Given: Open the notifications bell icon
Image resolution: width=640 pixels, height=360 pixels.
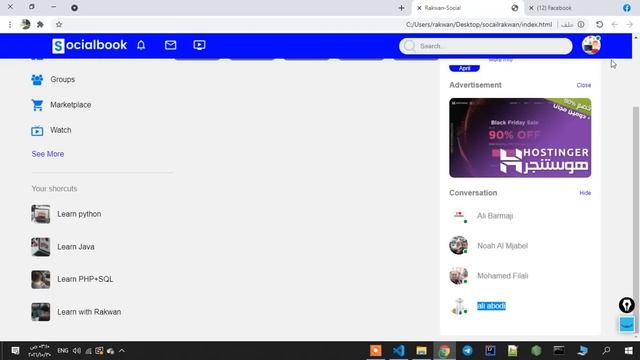Looking at the screenshot, I should point(141,45).
